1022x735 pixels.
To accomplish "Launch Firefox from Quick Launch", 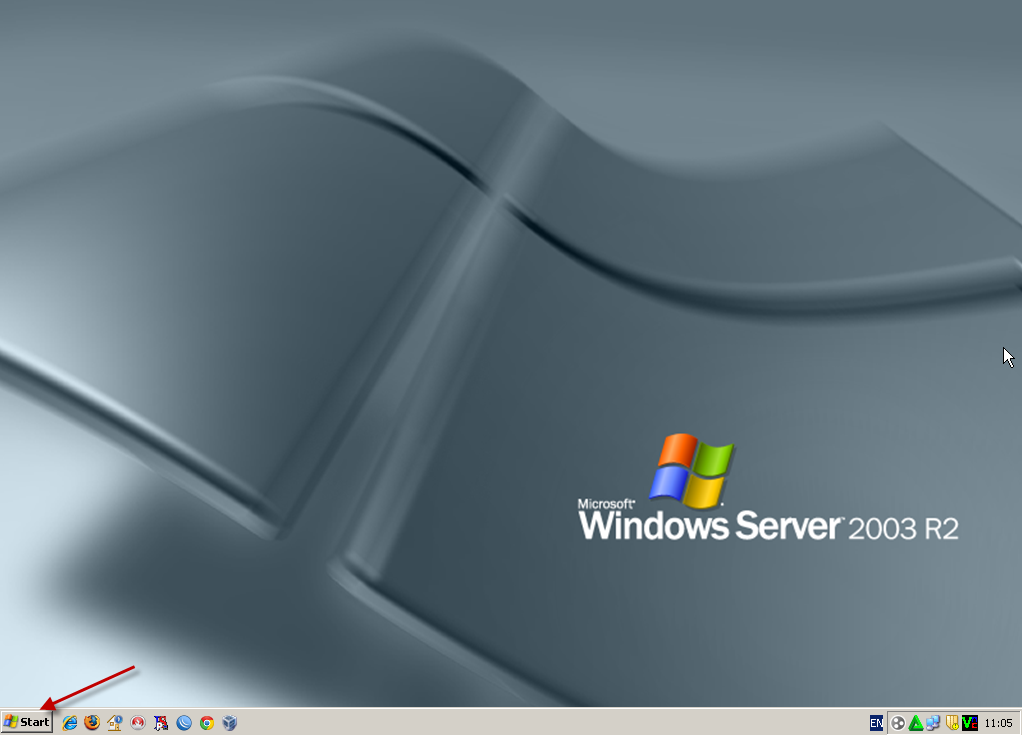I will tap(92, 723).
